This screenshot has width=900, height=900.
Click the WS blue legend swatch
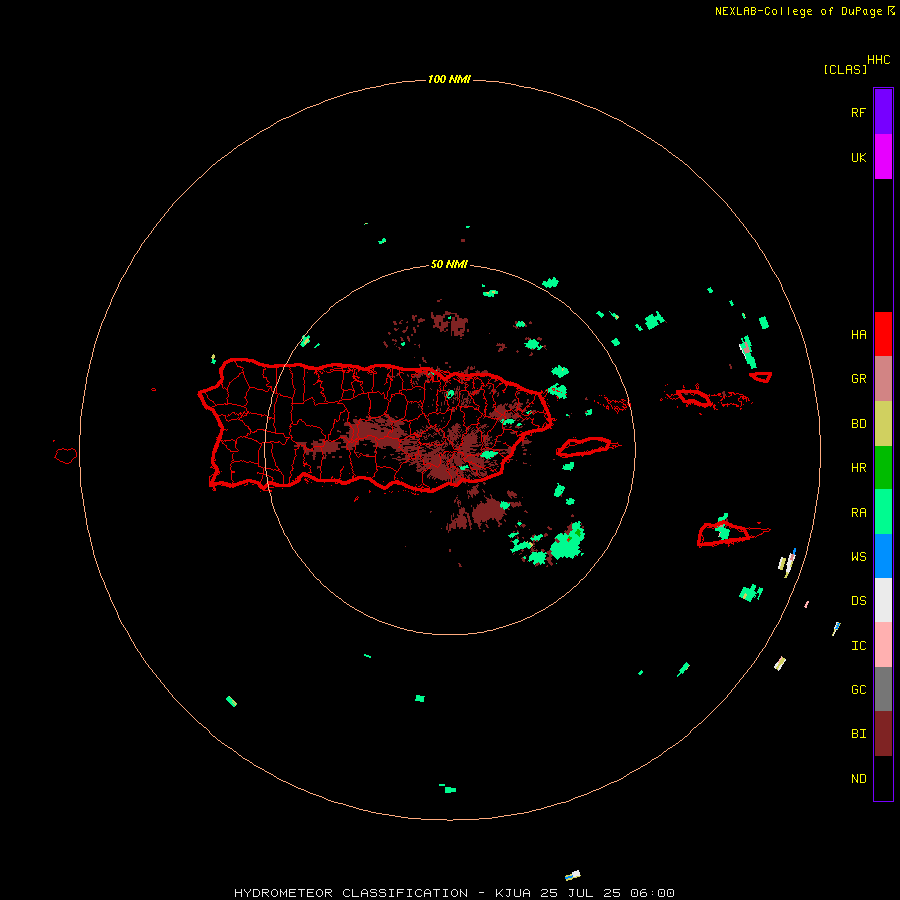pyautogui.click(x=883, y=556)
